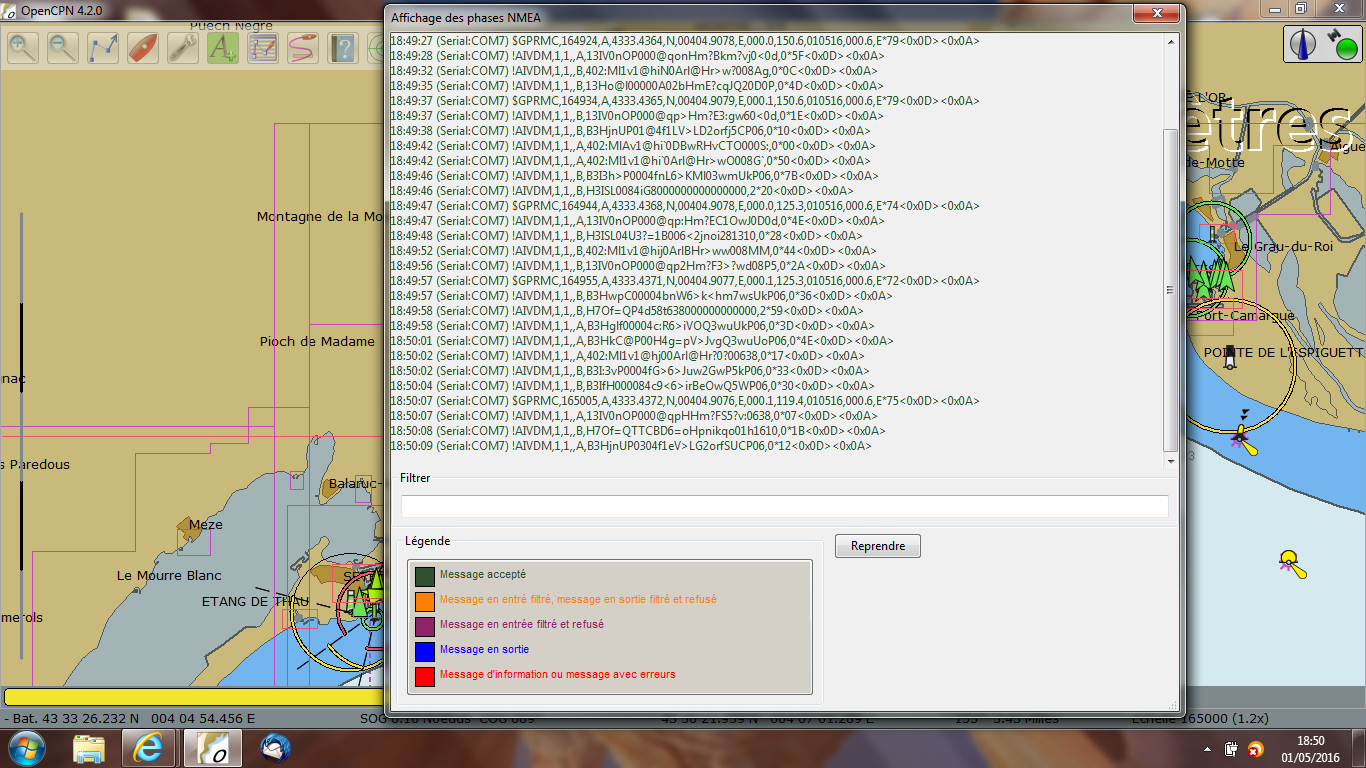1366x768 pixels.
Task: Click the red error message swatch
Action: 425,676
